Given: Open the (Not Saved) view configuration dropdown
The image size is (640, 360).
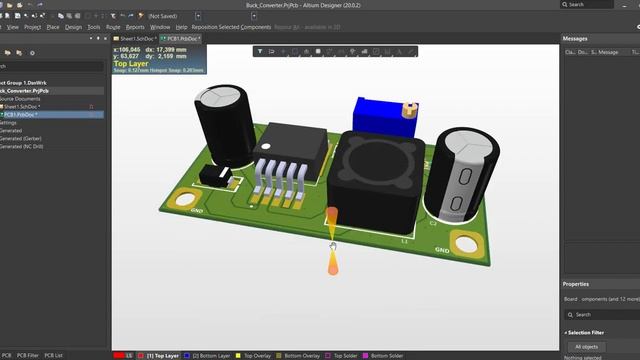Looking at the screenshot, I should (198, 16).
